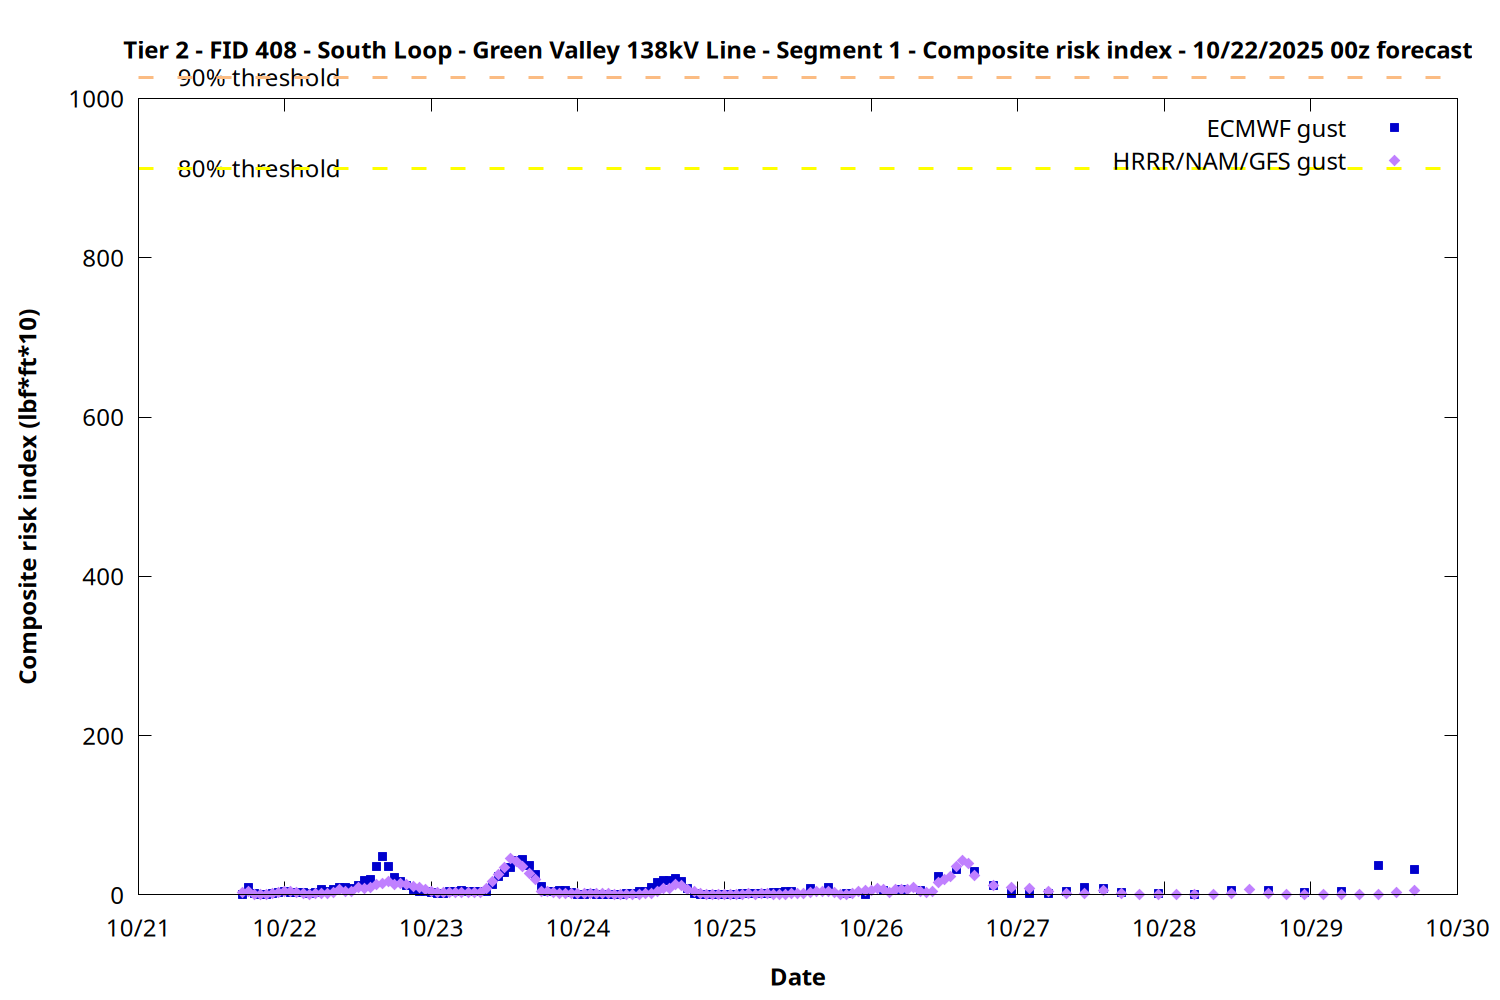Click the Composite risk index y-axis label
The height and width of the screenshot is (1000, 1500).
click(28, 496)
